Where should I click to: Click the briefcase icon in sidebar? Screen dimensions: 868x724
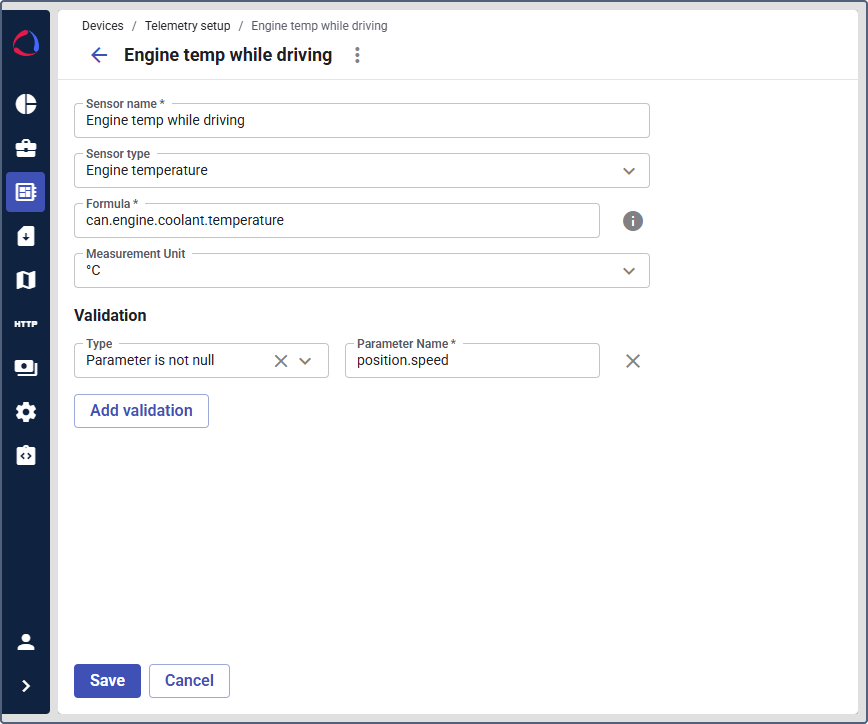26,148
